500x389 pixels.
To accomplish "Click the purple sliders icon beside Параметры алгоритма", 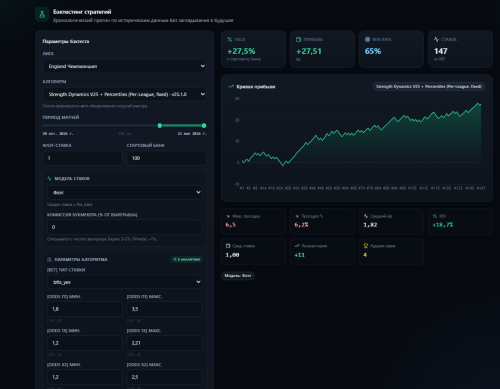I will tap(49, 259).
